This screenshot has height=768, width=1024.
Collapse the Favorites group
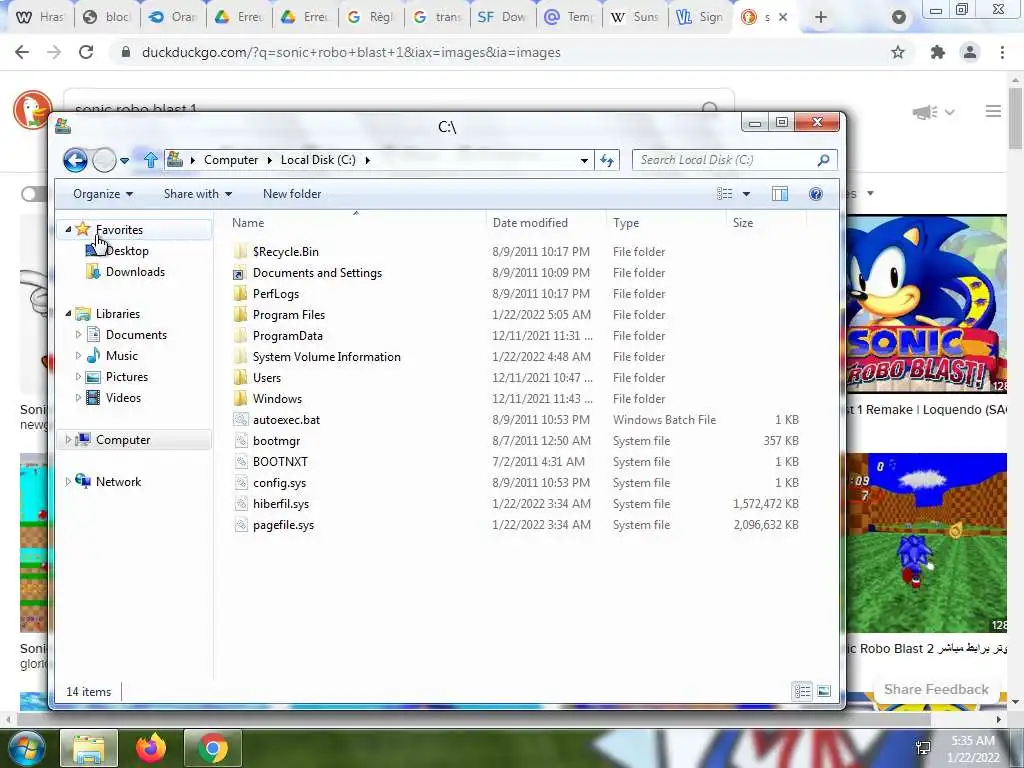click(x=68, y=230)
